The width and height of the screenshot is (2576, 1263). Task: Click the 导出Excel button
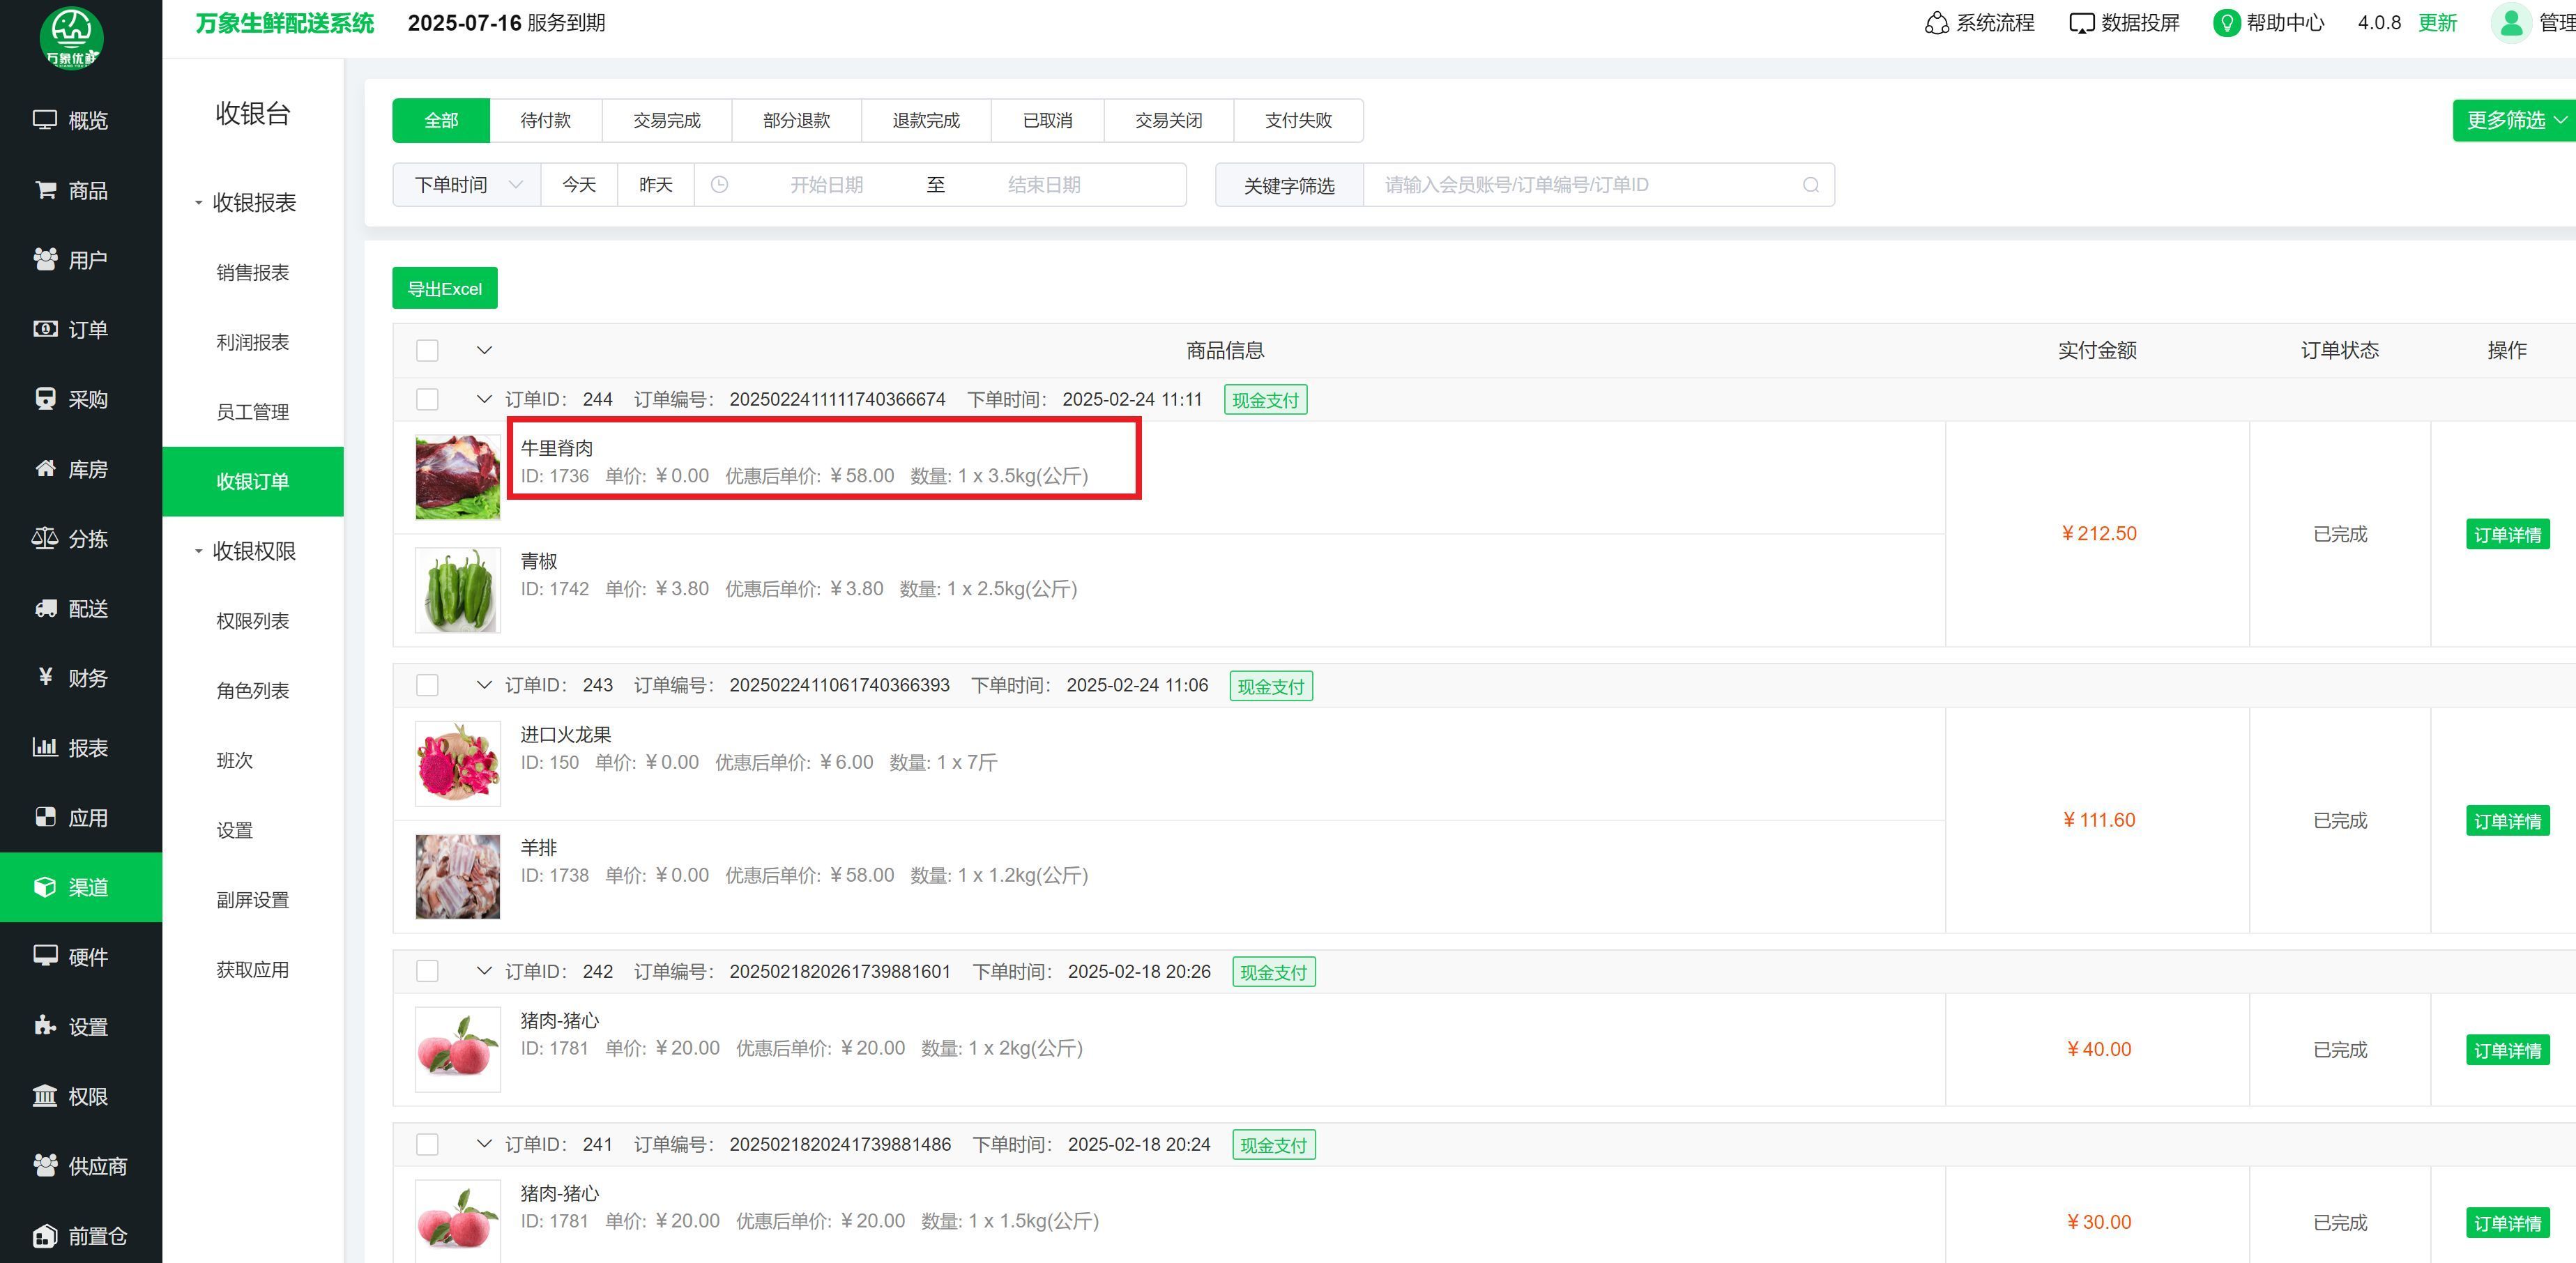(x=444, y=288)
